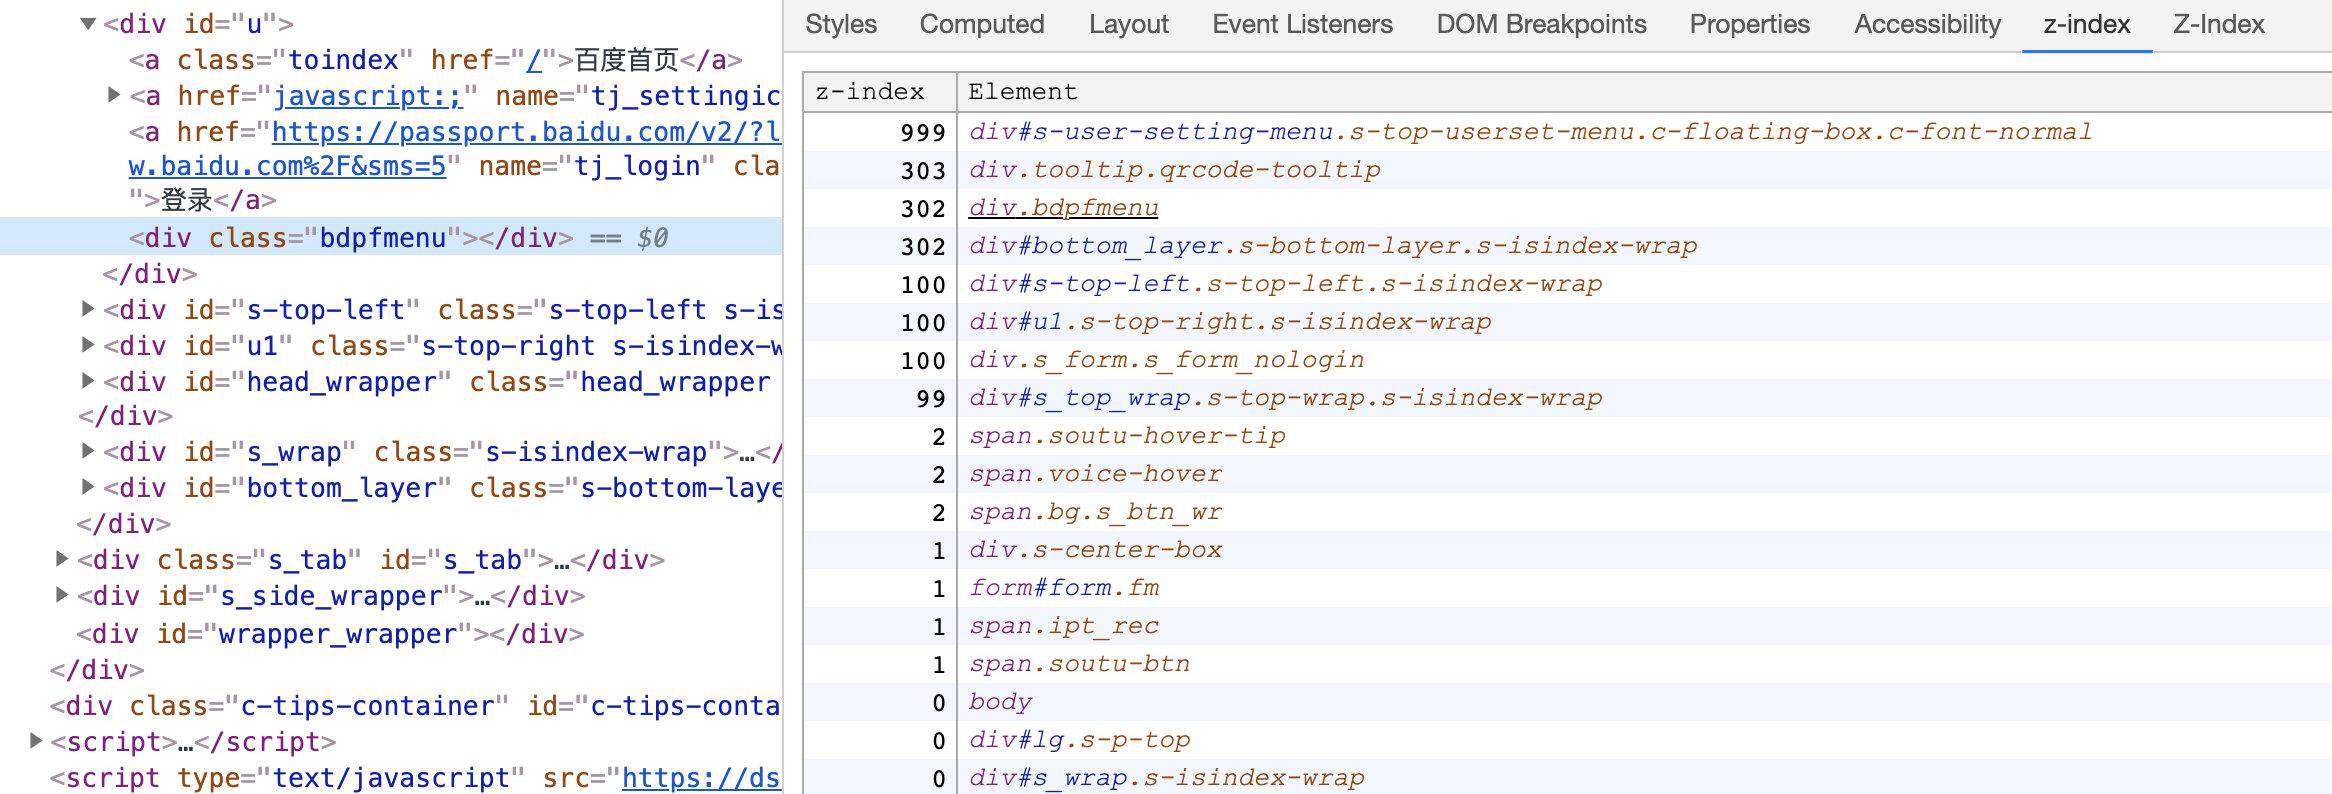Click the body element entry
Screen dimensions: 2332x794
click(1000, 701)
